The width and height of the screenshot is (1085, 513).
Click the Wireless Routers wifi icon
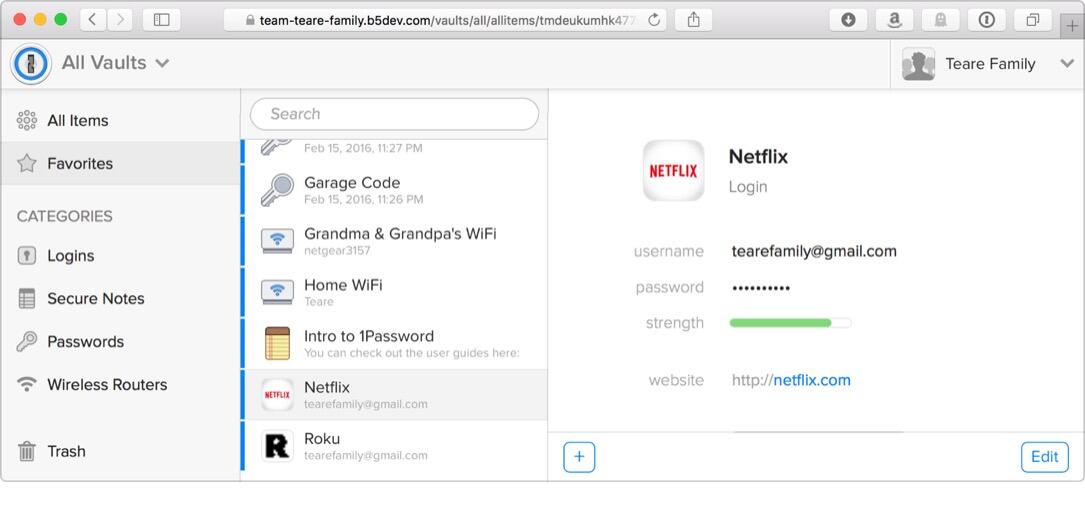[x=26, y=384]
